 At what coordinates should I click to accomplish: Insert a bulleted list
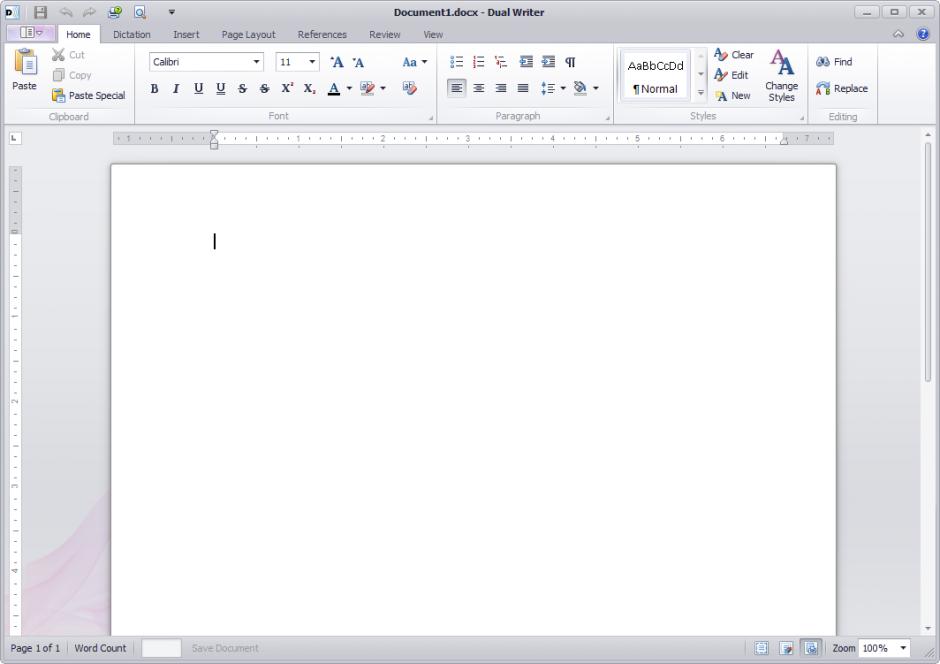tap(456, 62)
